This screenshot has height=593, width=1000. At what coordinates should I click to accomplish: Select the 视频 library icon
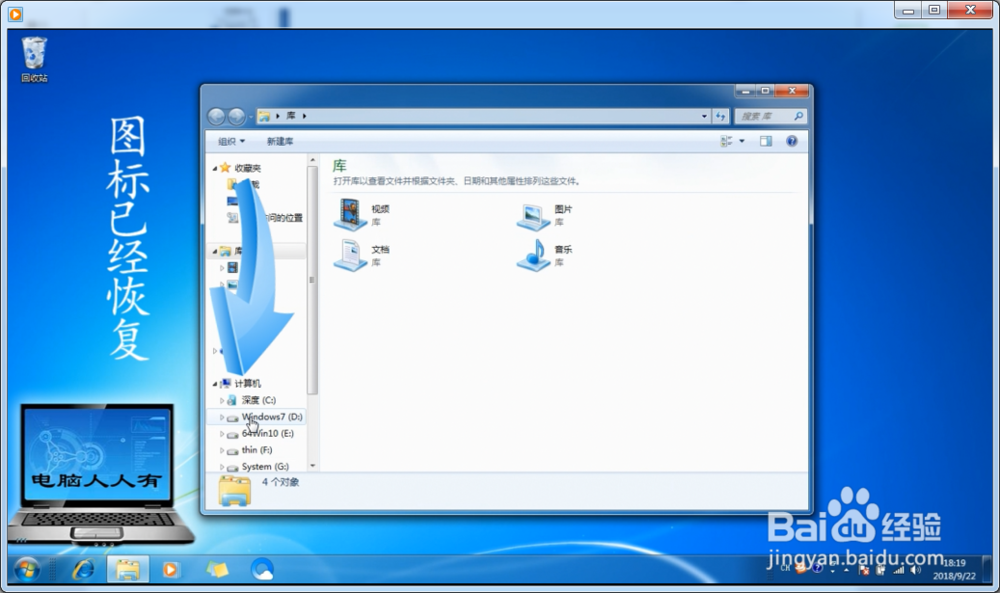[x=350, y=214]
